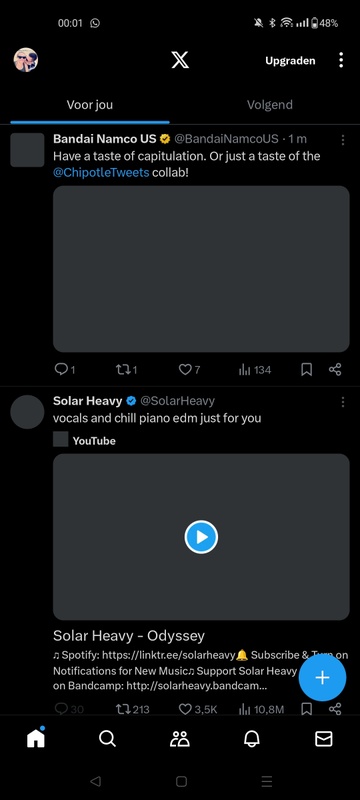Play the Solar Heavy Odyssey video
Screen dimensions: 360x800
[201, 537]
